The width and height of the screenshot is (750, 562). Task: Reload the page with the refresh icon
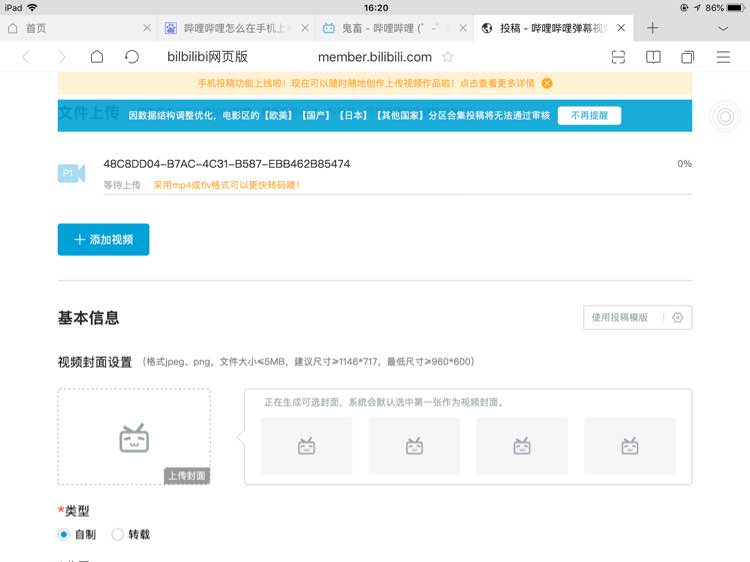132,57
